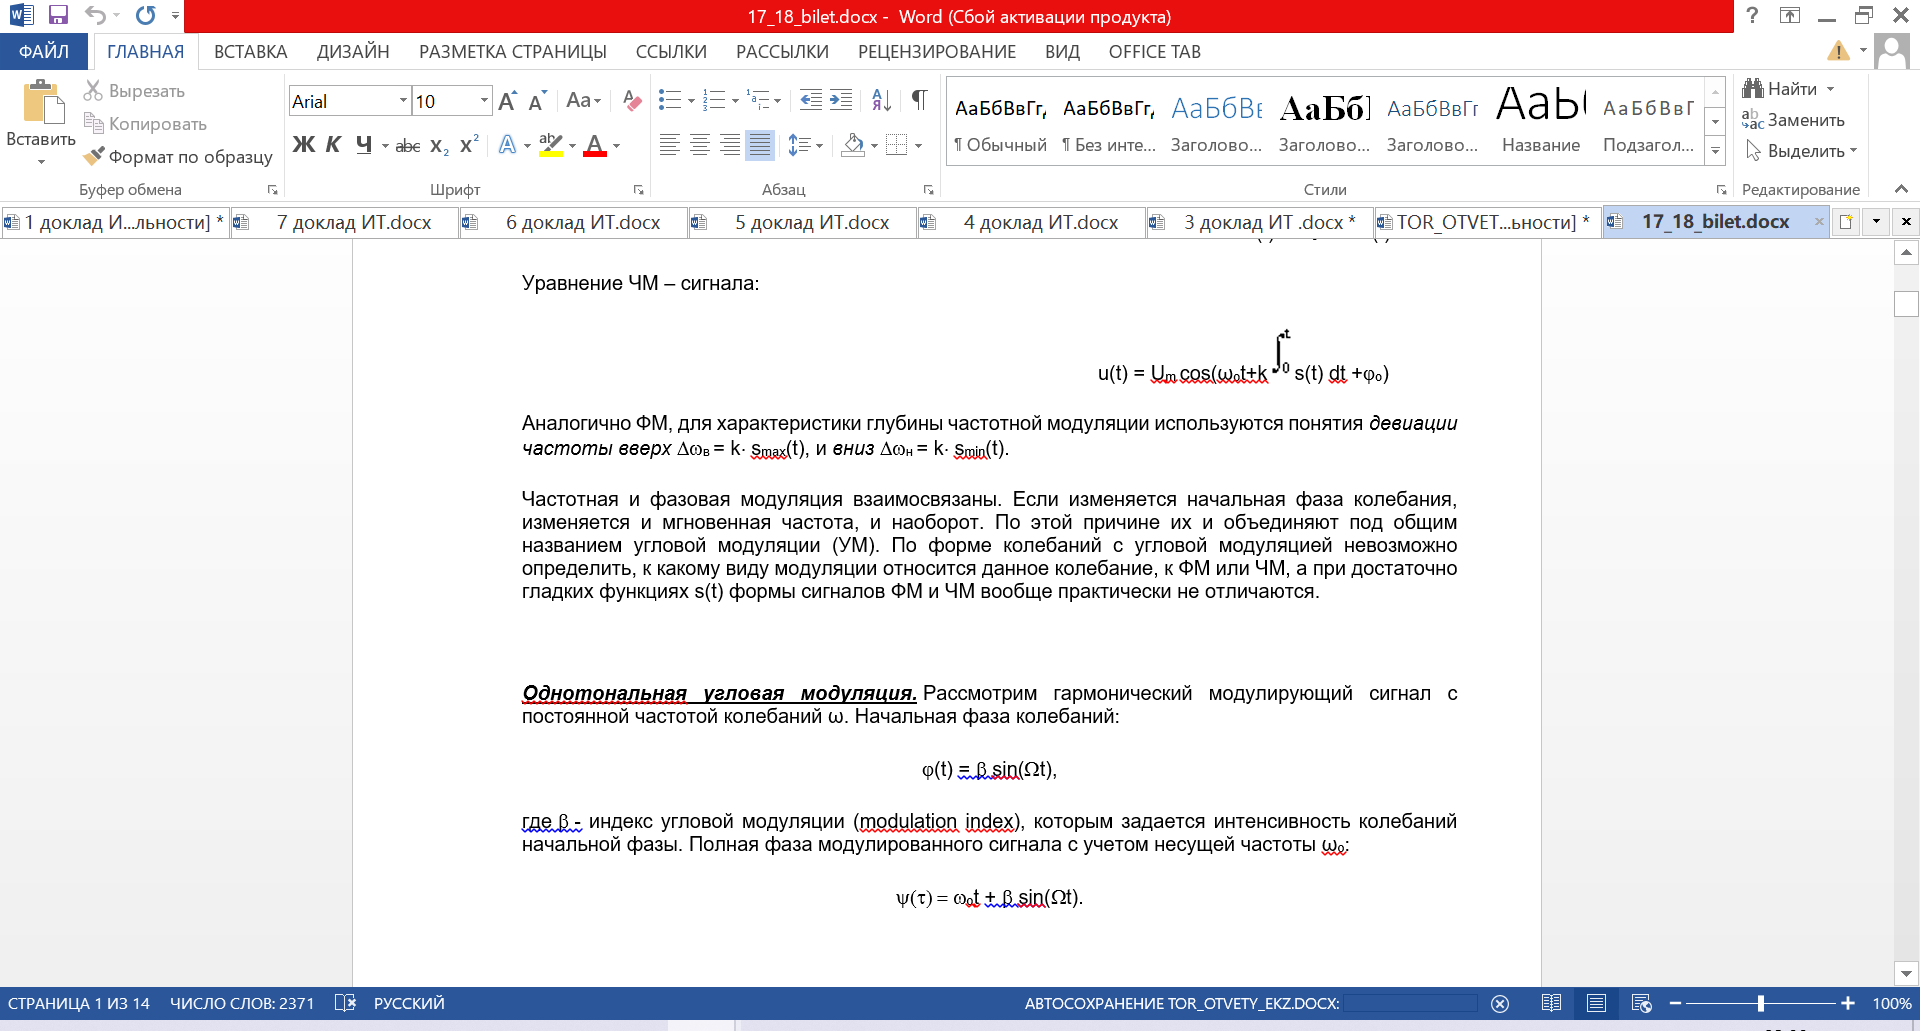Center align text
This screenshot has width=1920, height=1031.
(x=700, y=145)
